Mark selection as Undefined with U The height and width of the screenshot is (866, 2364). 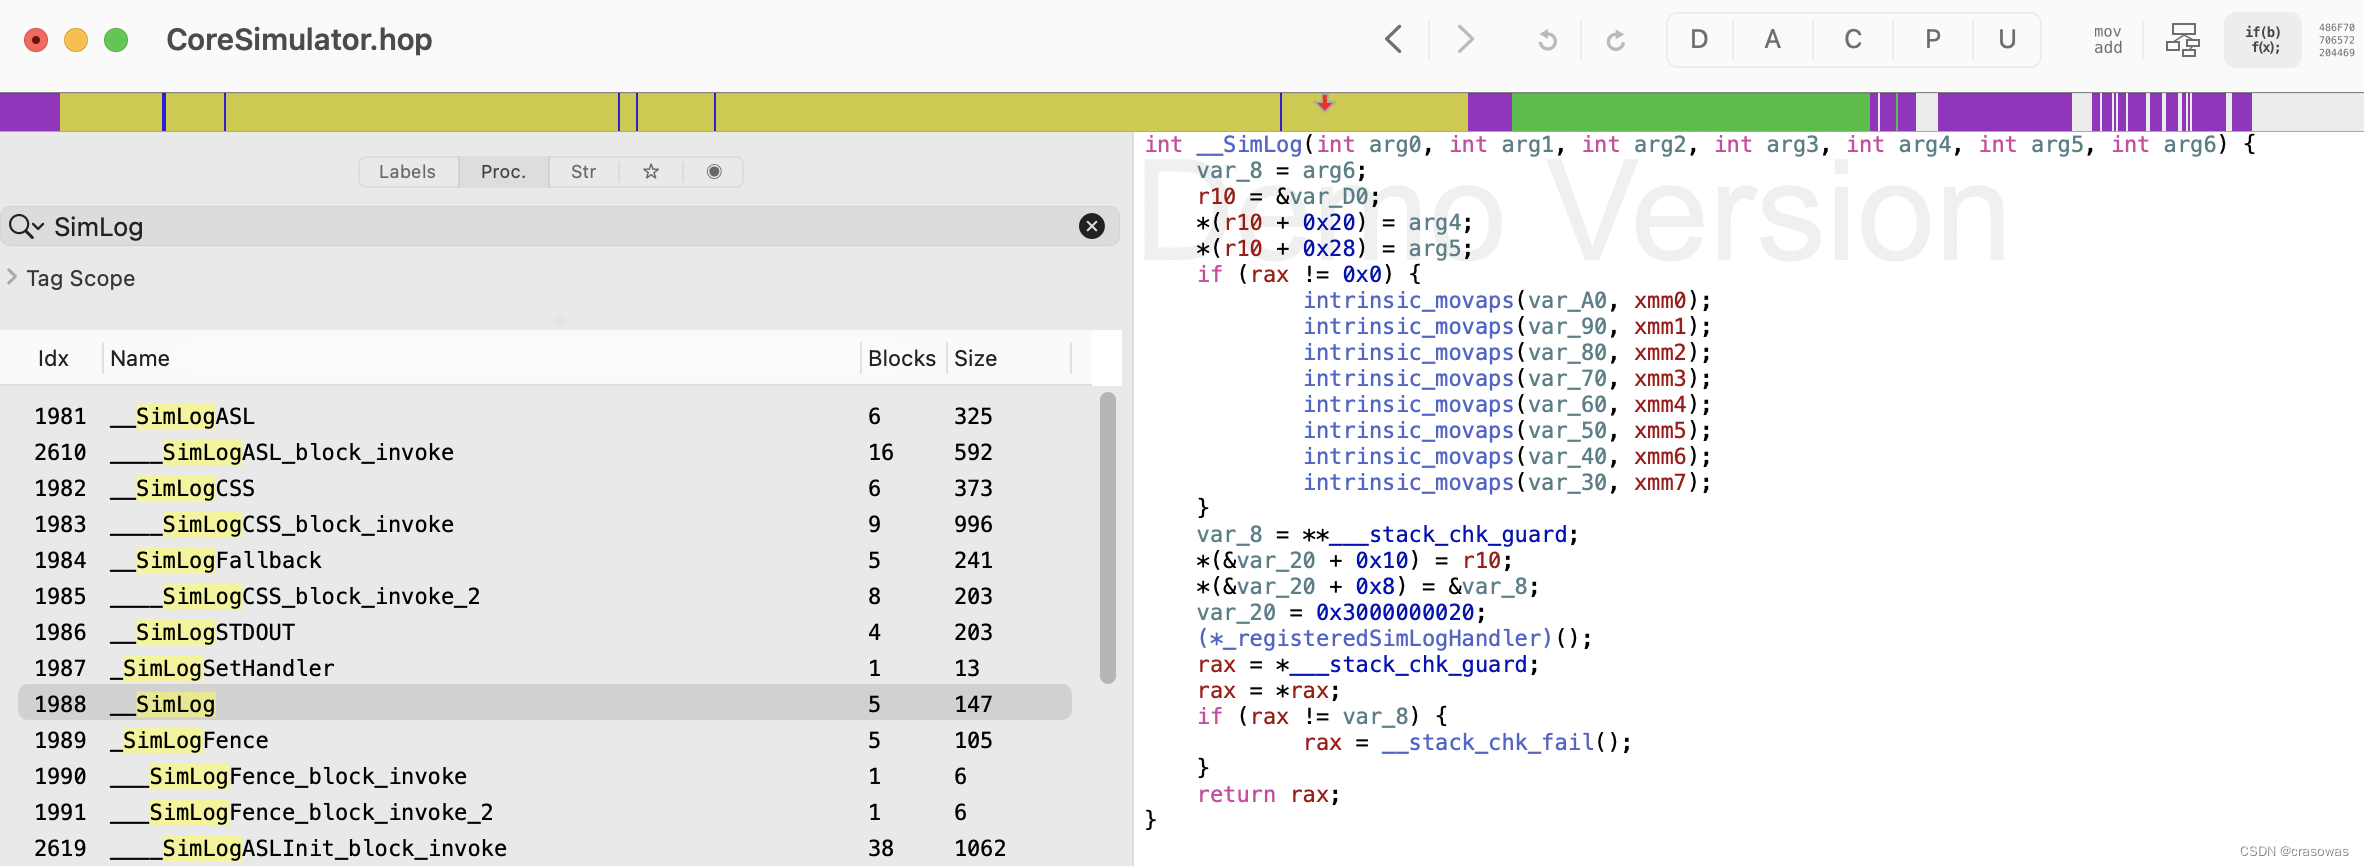click(x=2007, y=39)
